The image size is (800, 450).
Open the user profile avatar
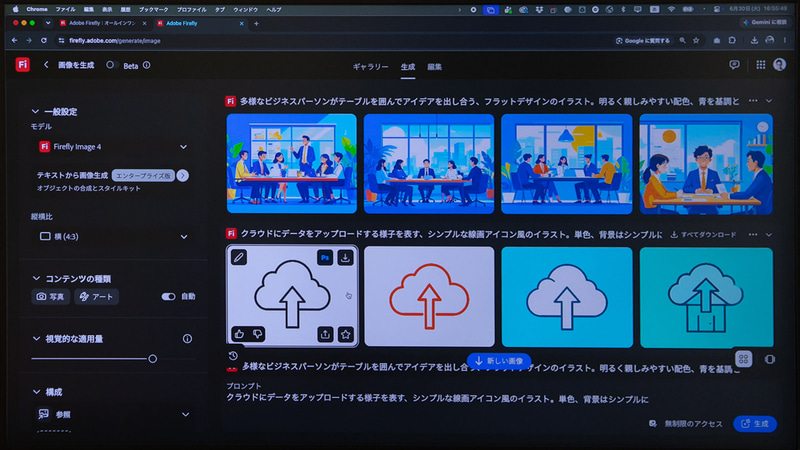pos(779,65)
